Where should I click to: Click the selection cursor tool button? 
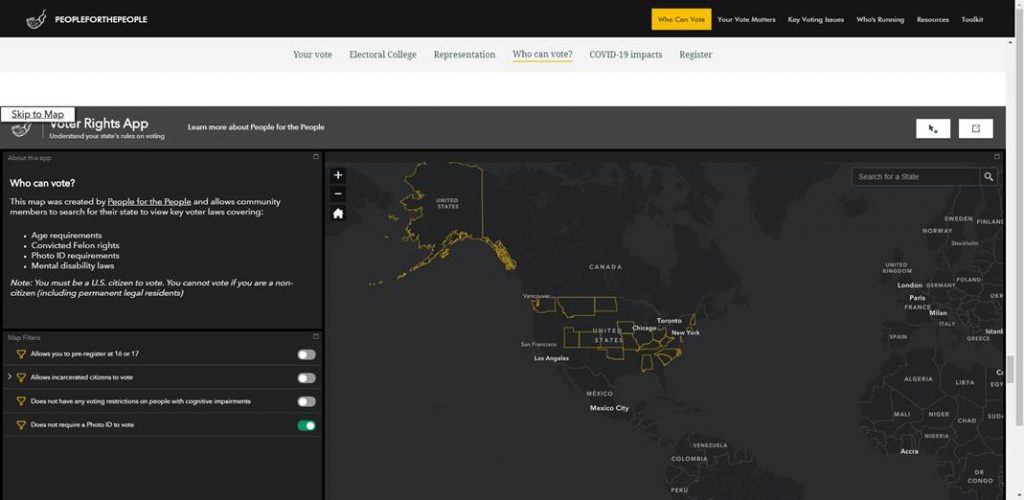click(x=933, y=129)
